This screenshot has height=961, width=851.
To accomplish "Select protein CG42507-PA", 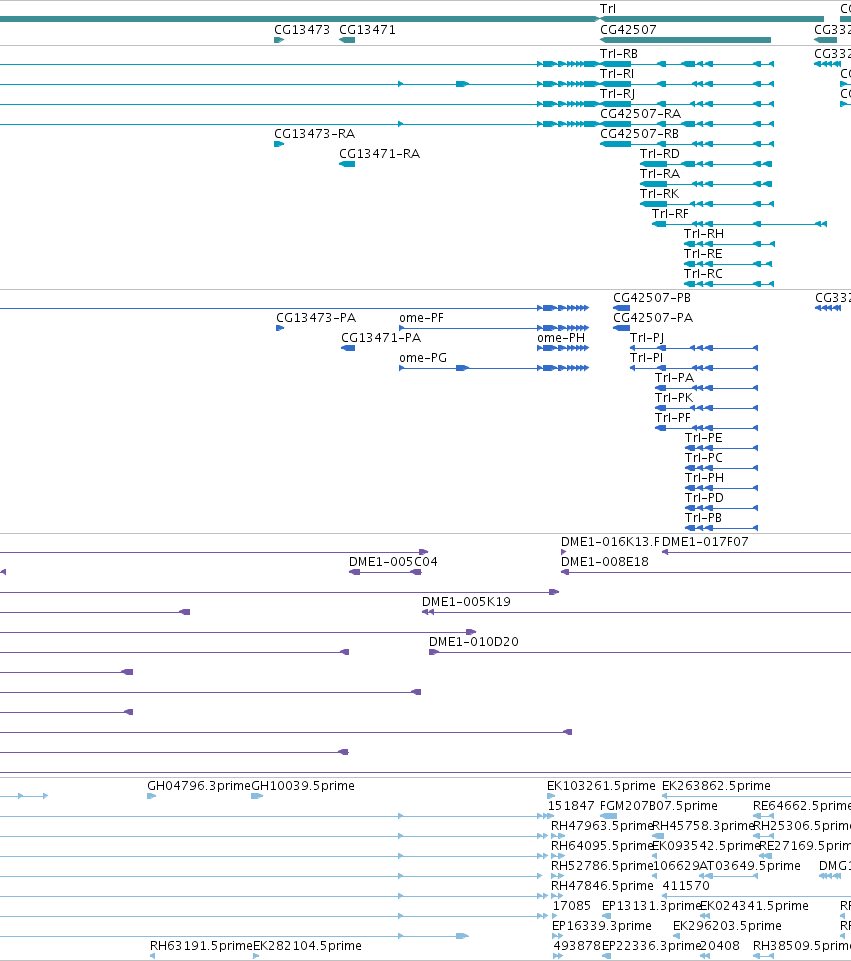I will pos(621,328).
